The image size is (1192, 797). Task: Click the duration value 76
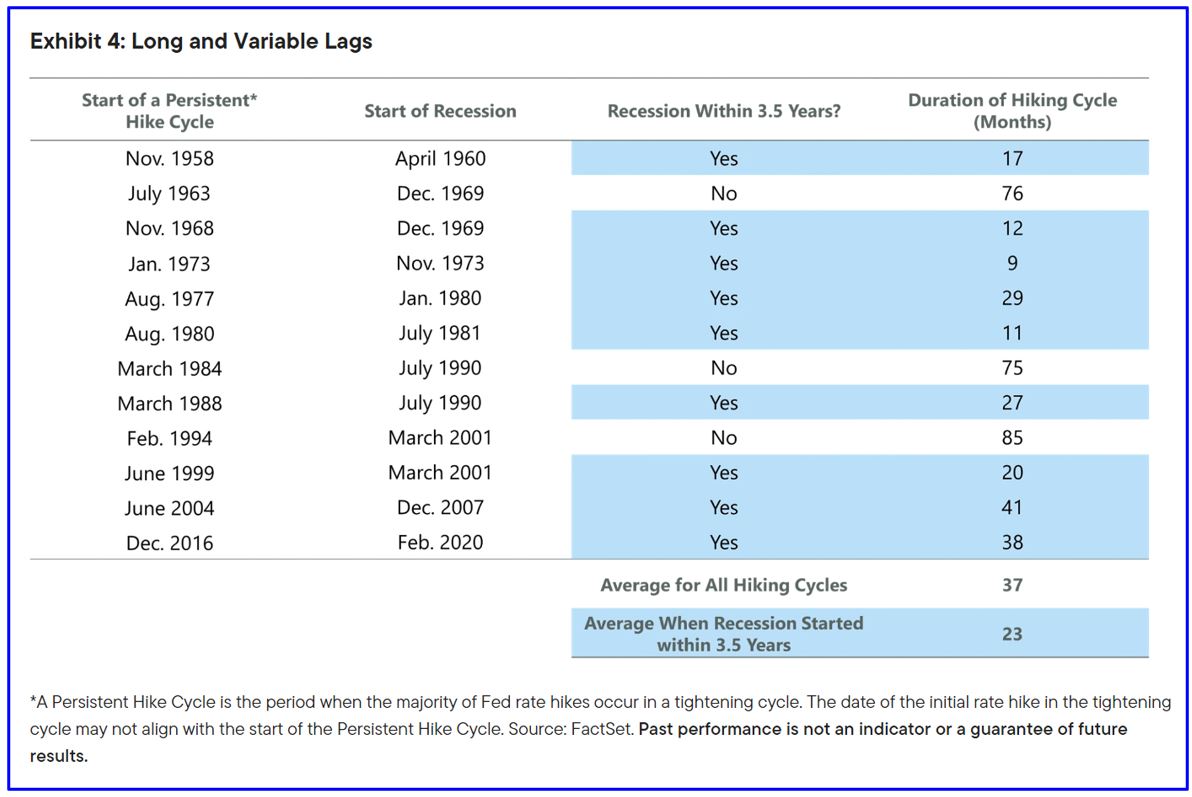(x=1012, y=193)
